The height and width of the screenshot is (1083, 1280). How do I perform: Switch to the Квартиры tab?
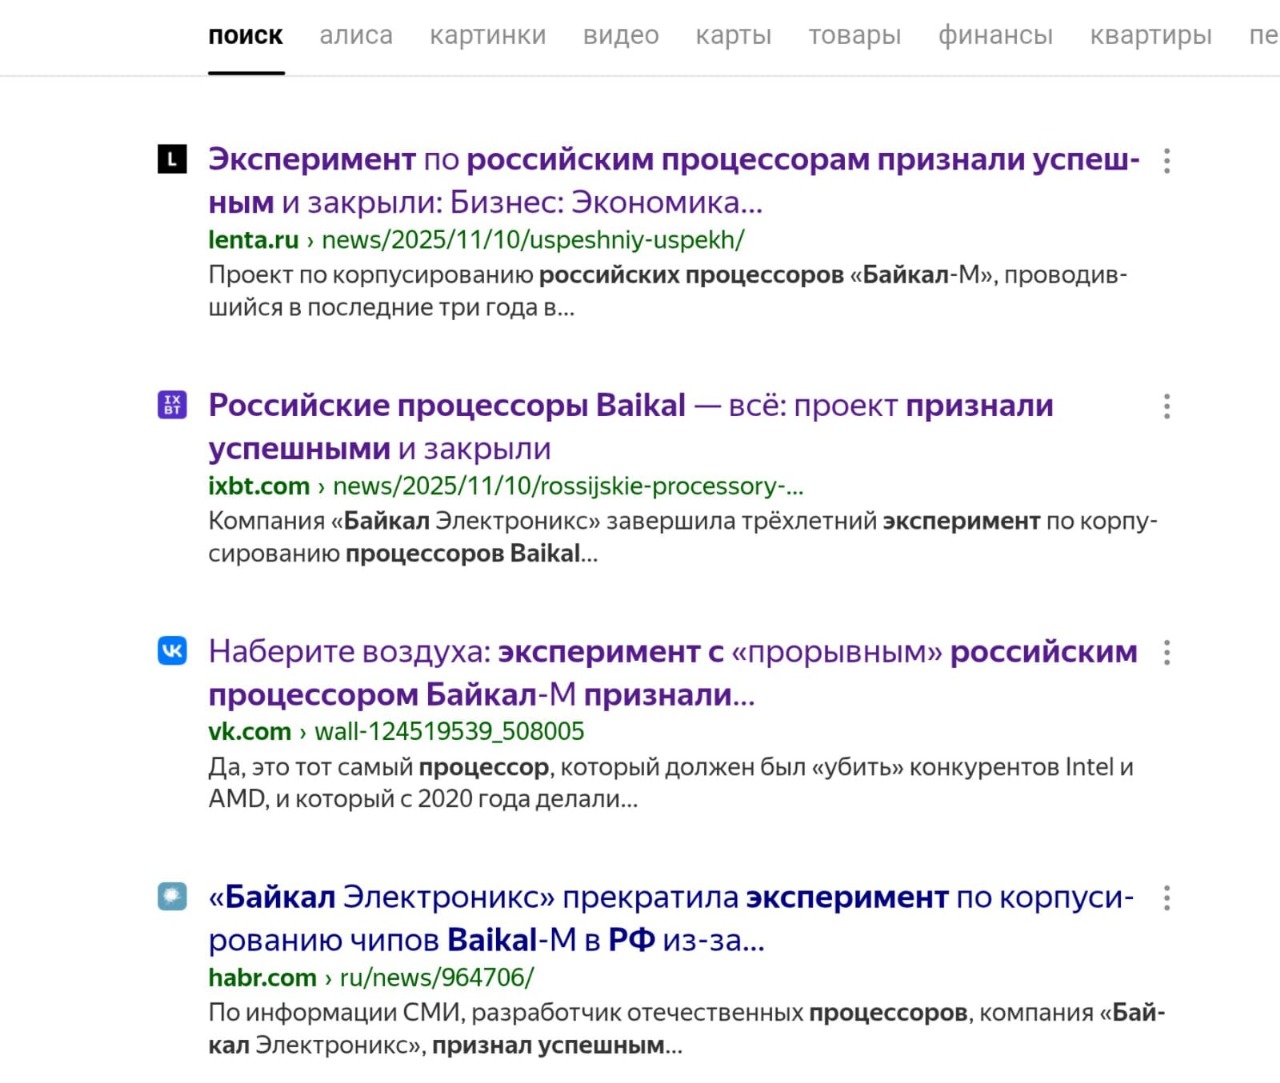pos(1151,36)
